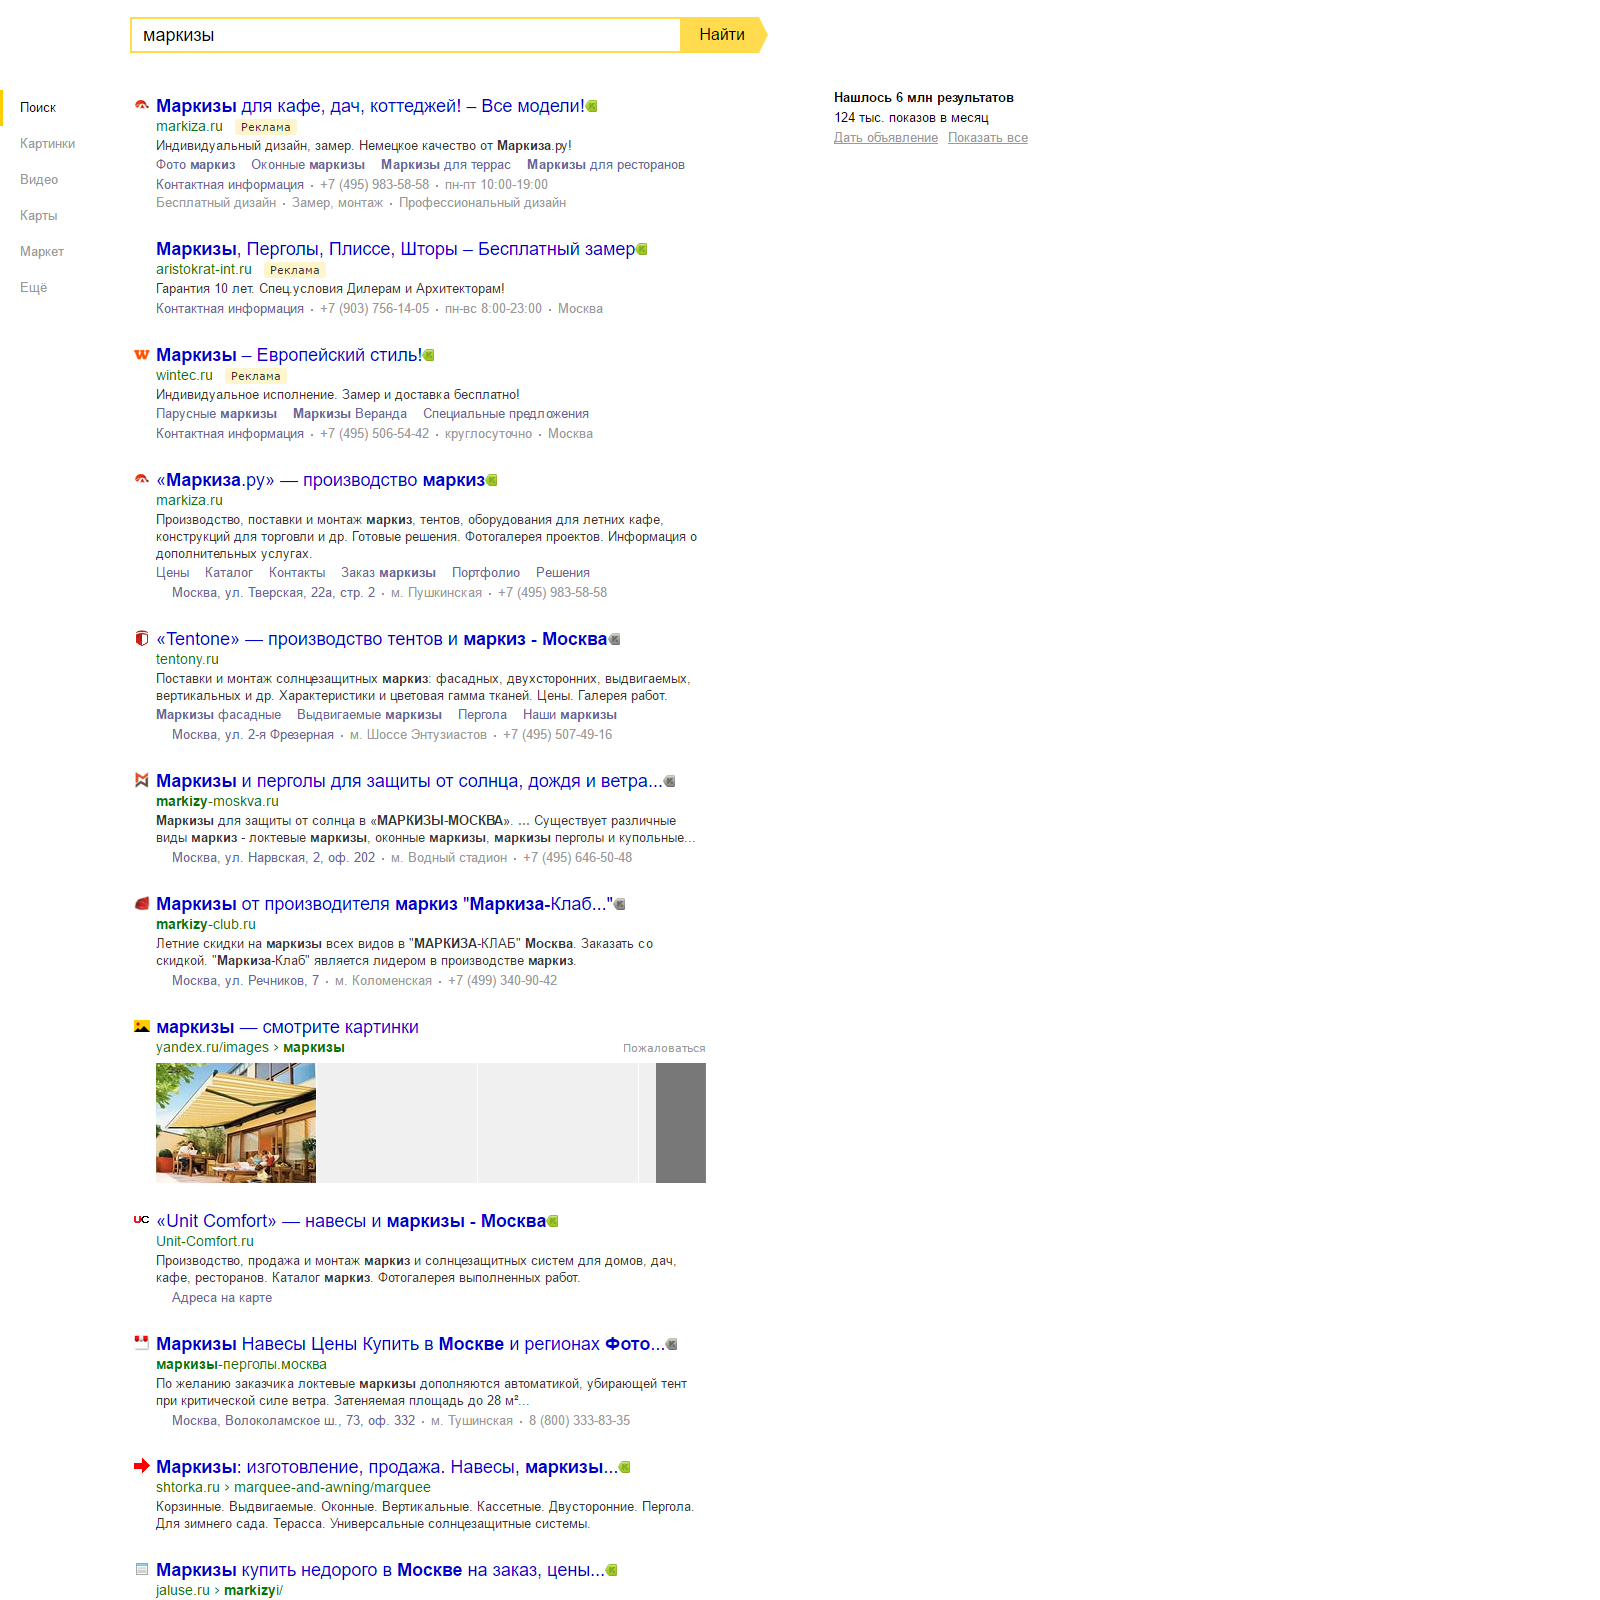Click markizy-club.ru red favicon
This screenshot has height=1600, width=1600.
pos(142,903)
